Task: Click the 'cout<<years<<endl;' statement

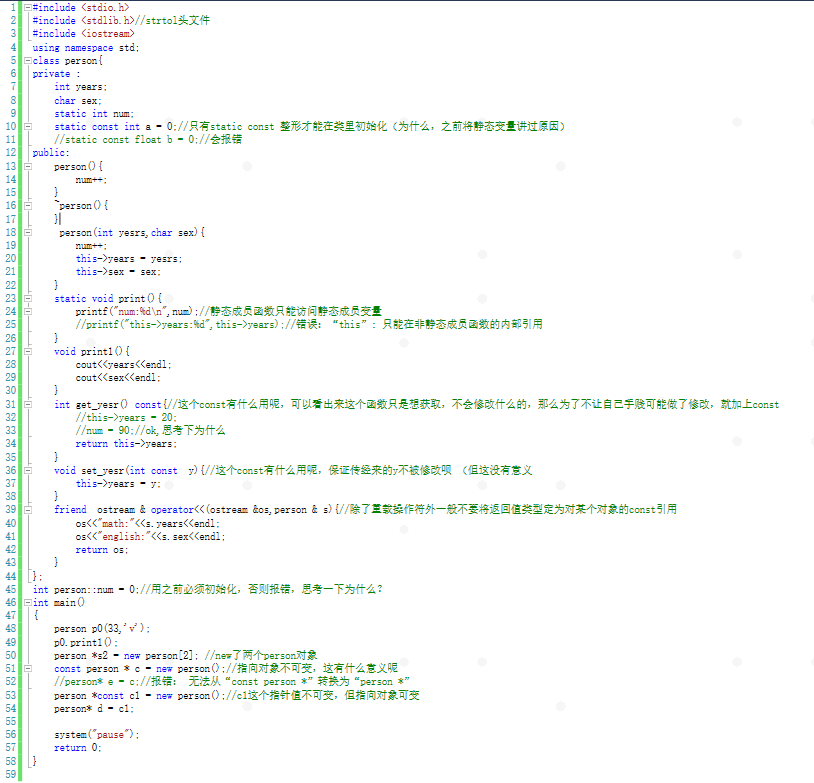Action: pyautogui.click(x=124, y=364)
